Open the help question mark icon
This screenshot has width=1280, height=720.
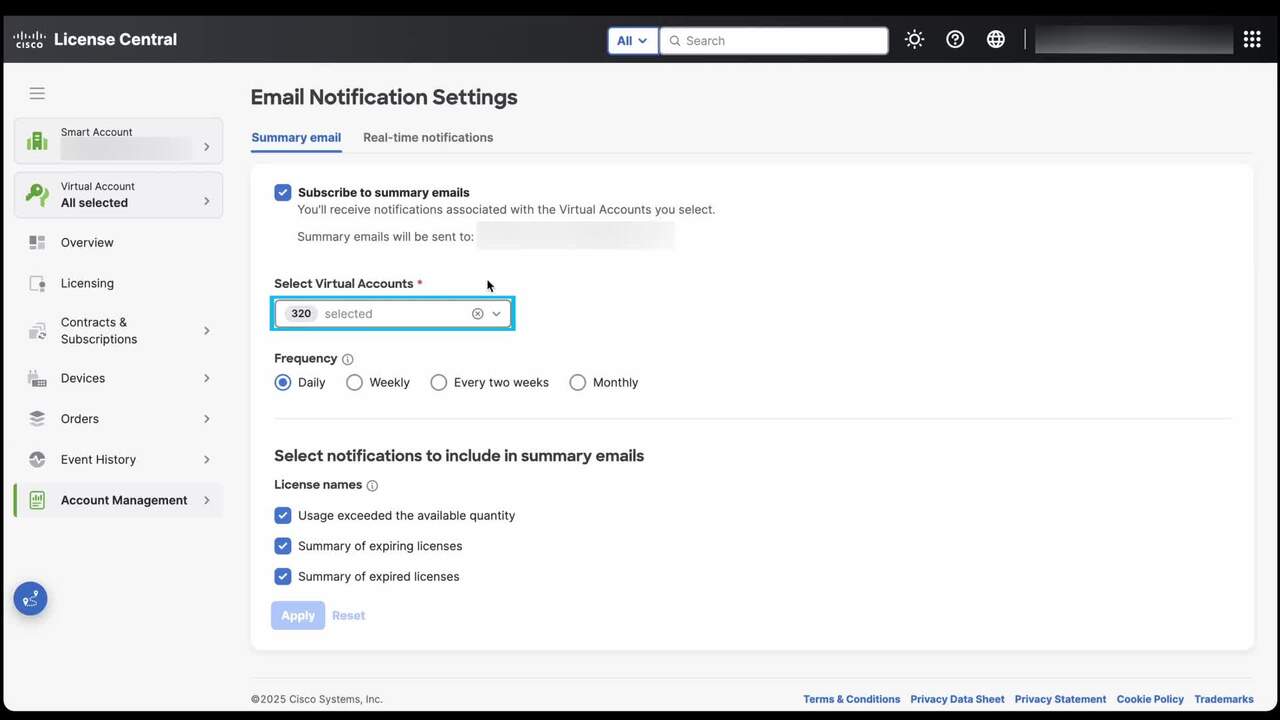(955, 40)
